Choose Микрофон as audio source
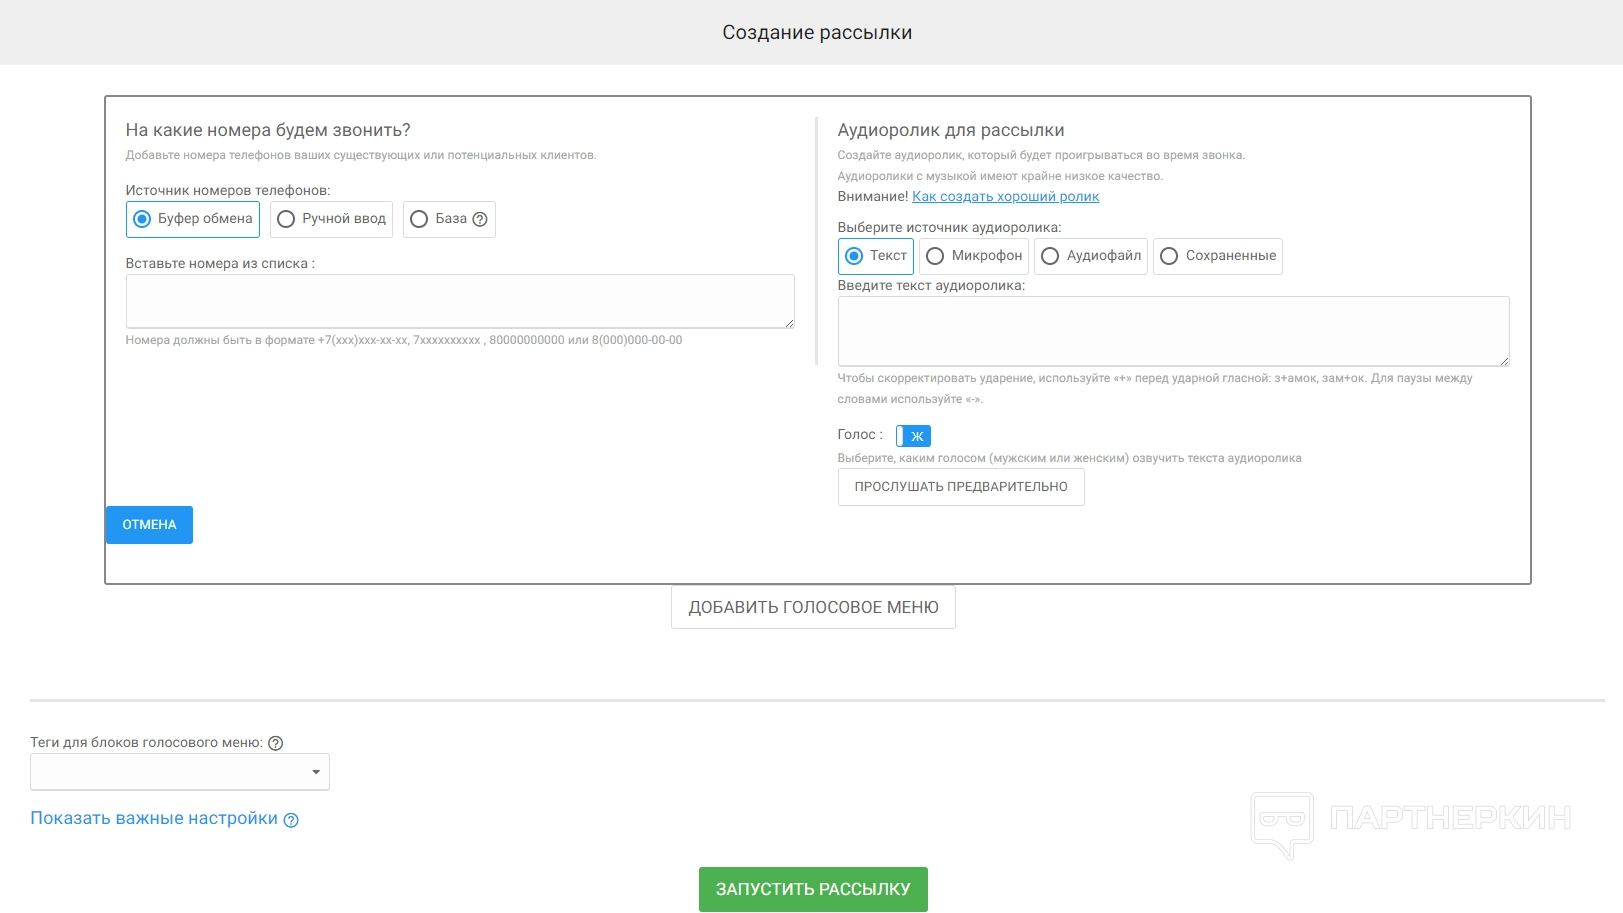1623x913 pixels. pos(935,256)
